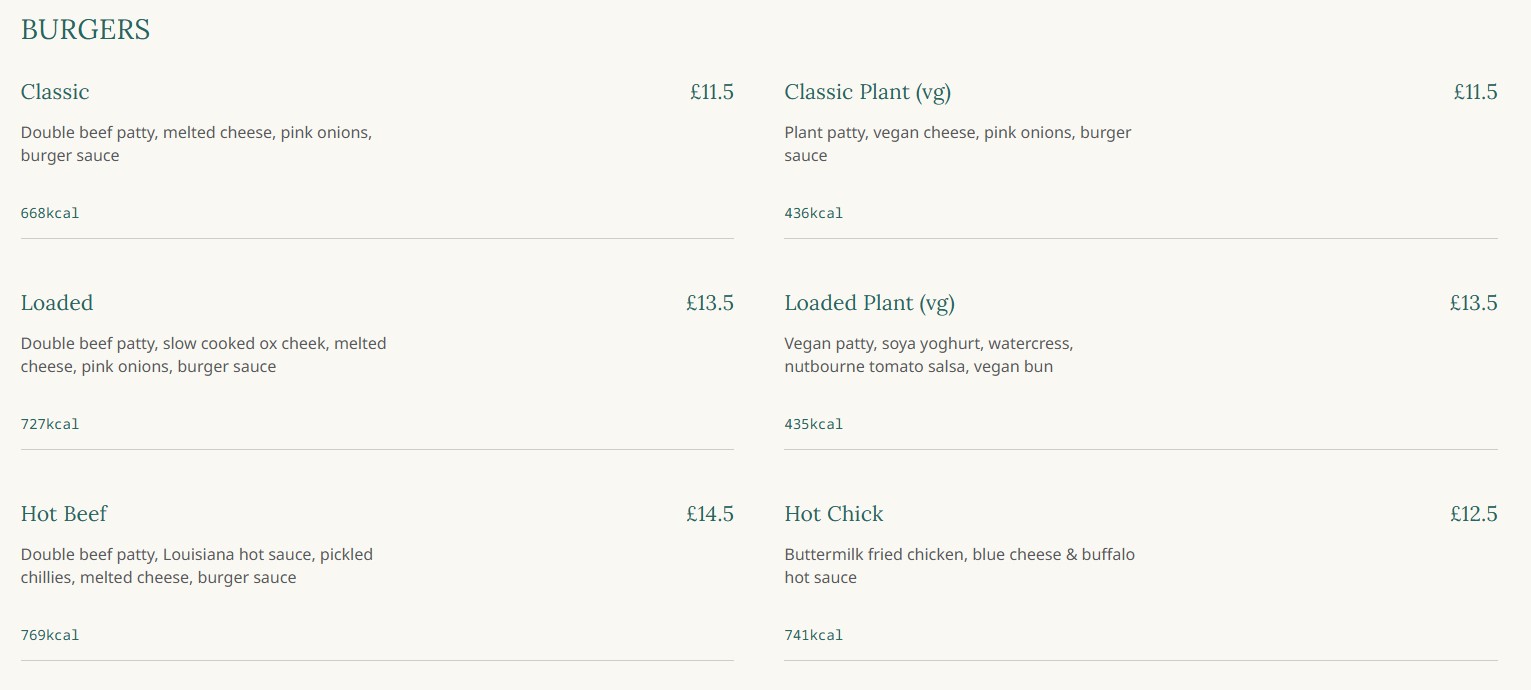The height and width of the screenshot is (690, 1531).
Task: Click the Hot Beef £14.5 price
Action: (709, 514)
